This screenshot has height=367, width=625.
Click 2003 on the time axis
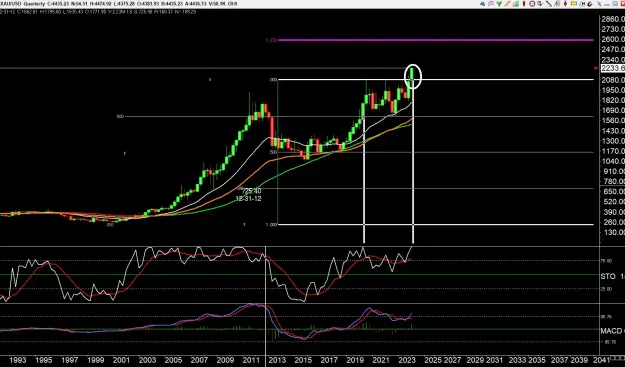point(147,360)
